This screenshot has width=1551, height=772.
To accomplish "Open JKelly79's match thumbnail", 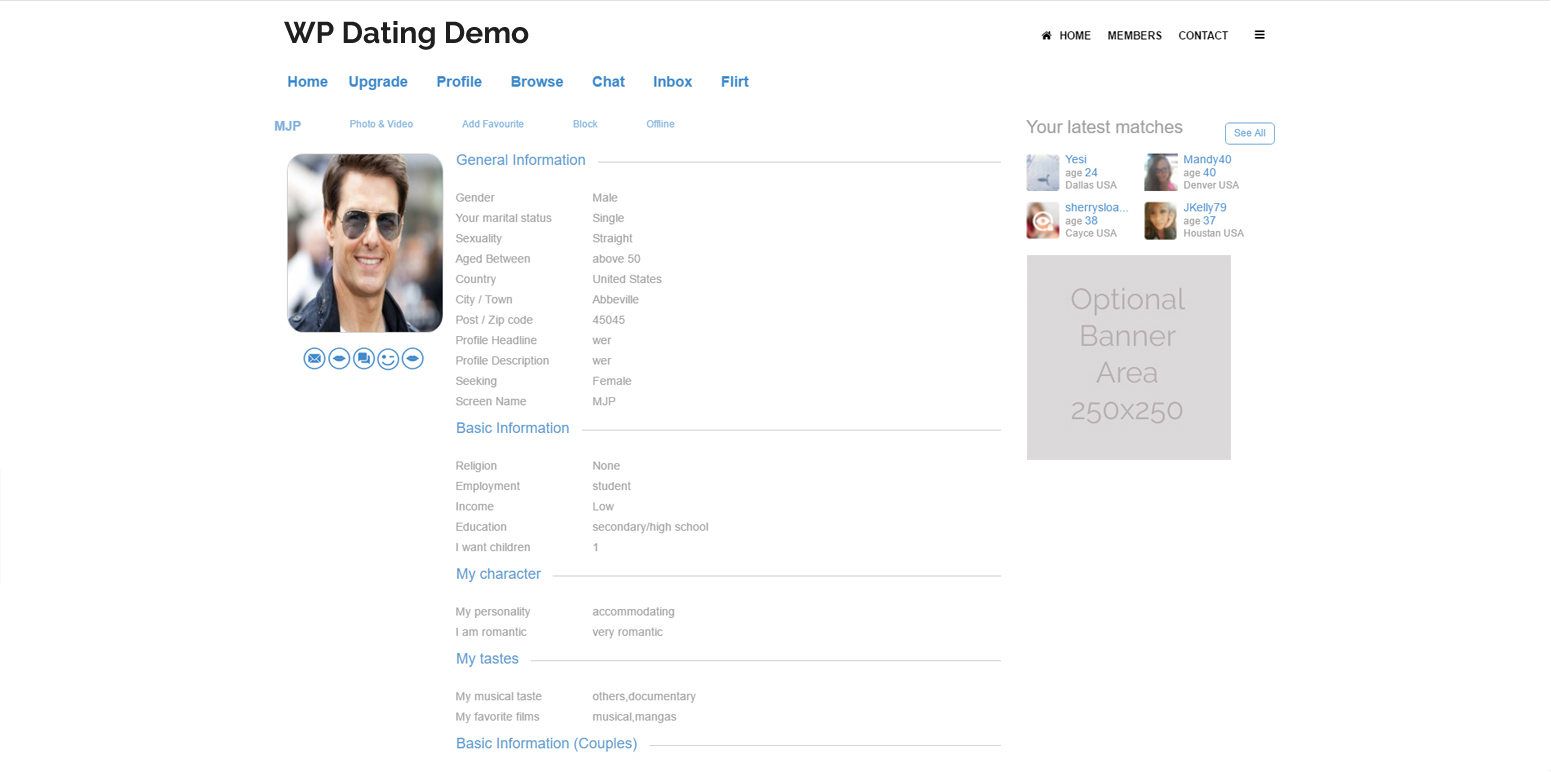I will point(1161,221).
